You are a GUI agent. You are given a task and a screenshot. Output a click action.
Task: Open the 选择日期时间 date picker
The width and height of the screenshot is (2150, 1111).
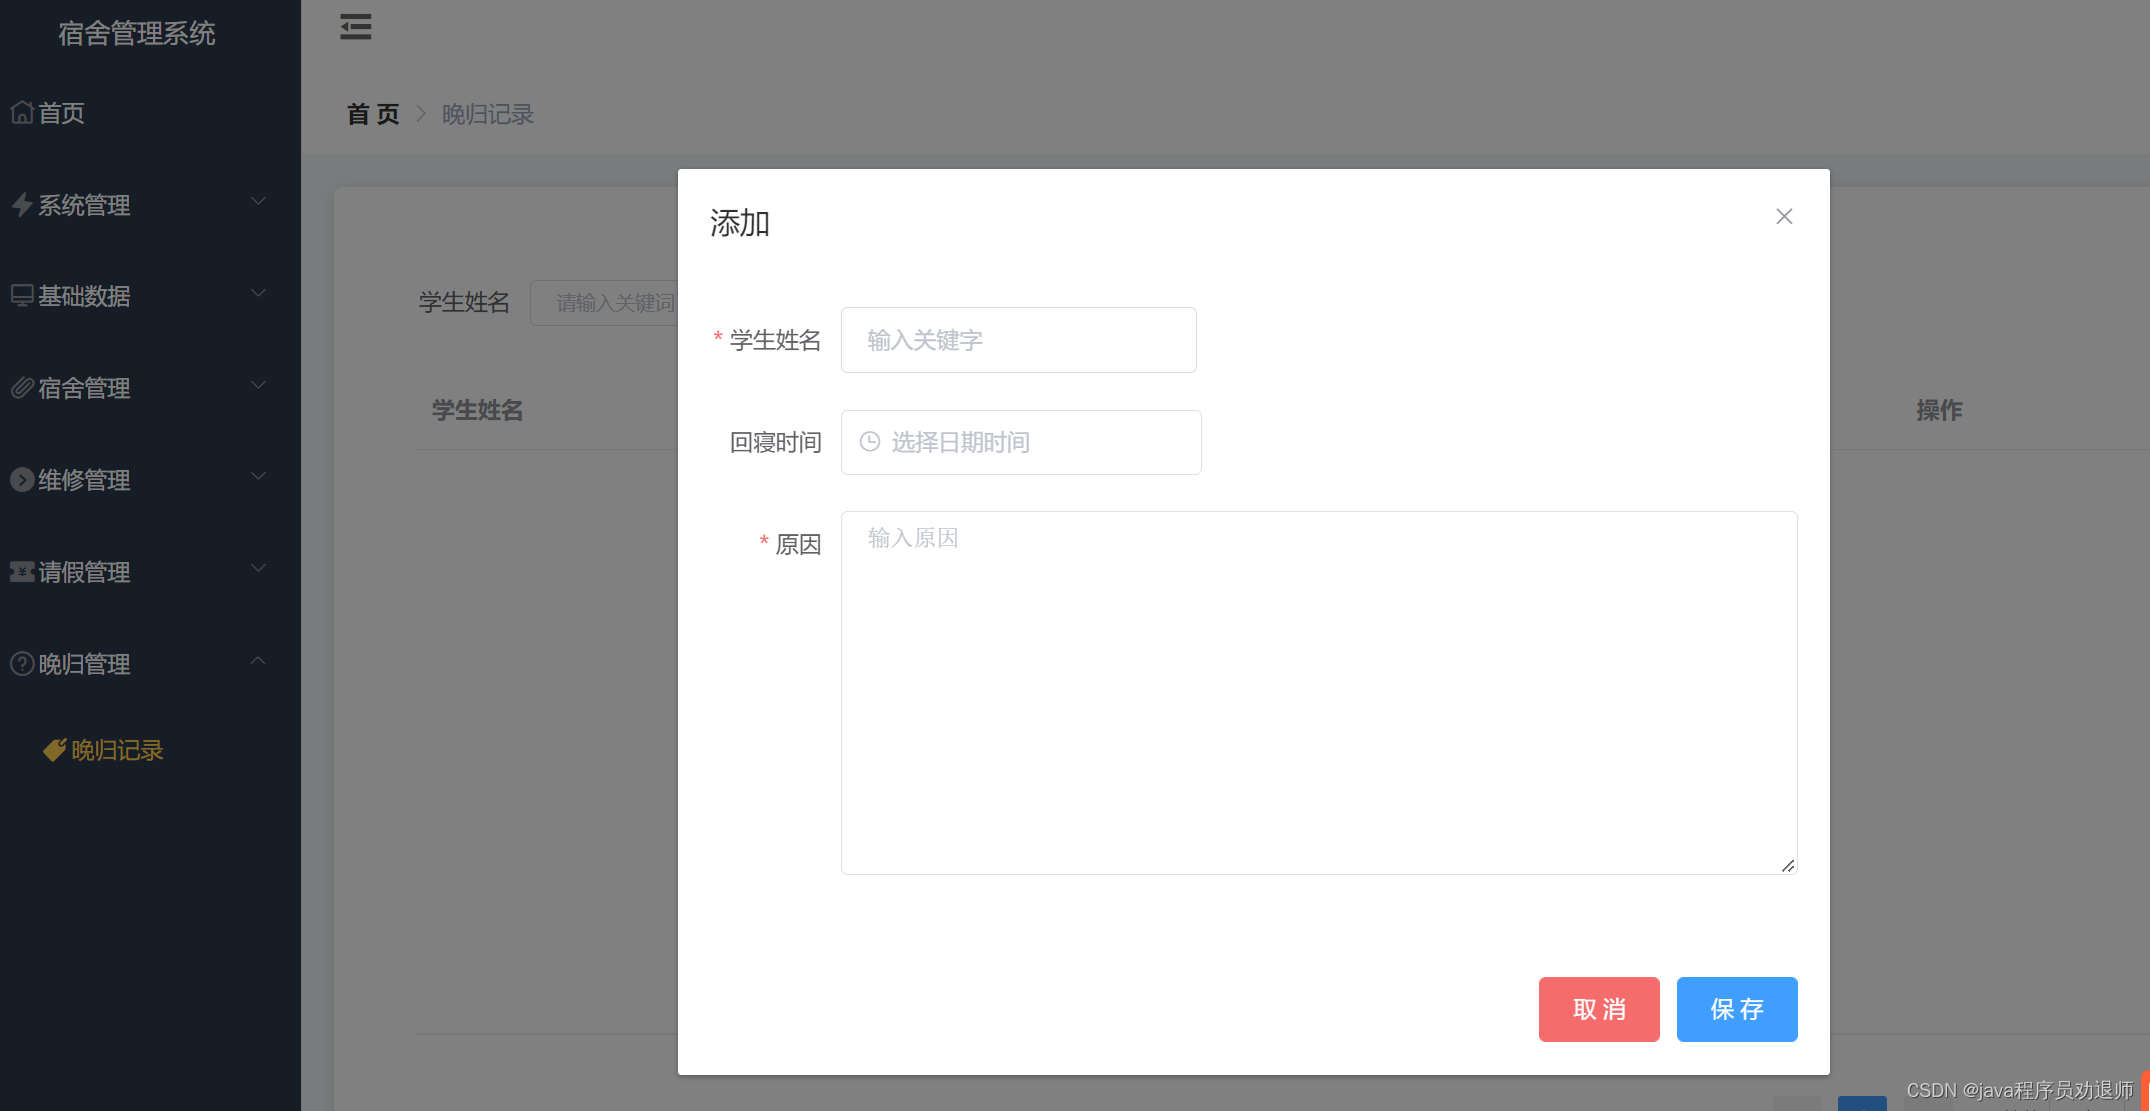[x=1020, y=441]
